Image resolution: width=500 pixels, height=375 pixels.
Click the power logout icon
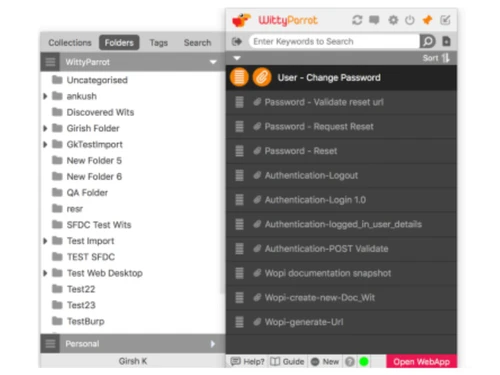[x=410, y=20]
